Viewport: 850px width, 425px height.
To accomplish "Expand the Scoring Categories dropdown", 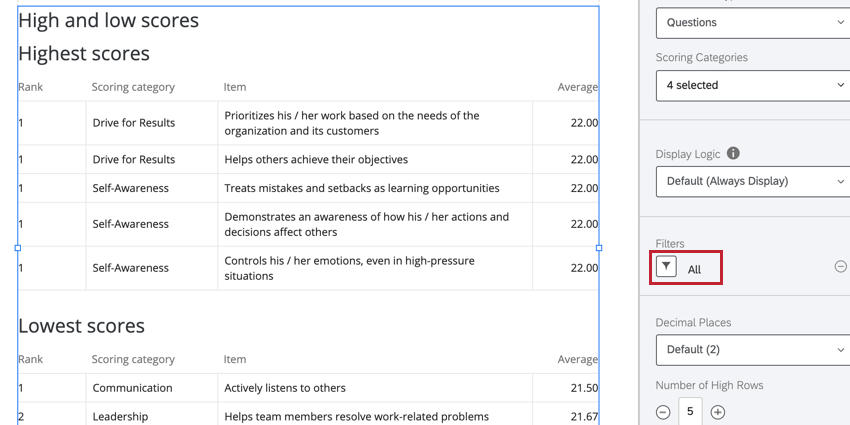I will (x=753, y=85).
